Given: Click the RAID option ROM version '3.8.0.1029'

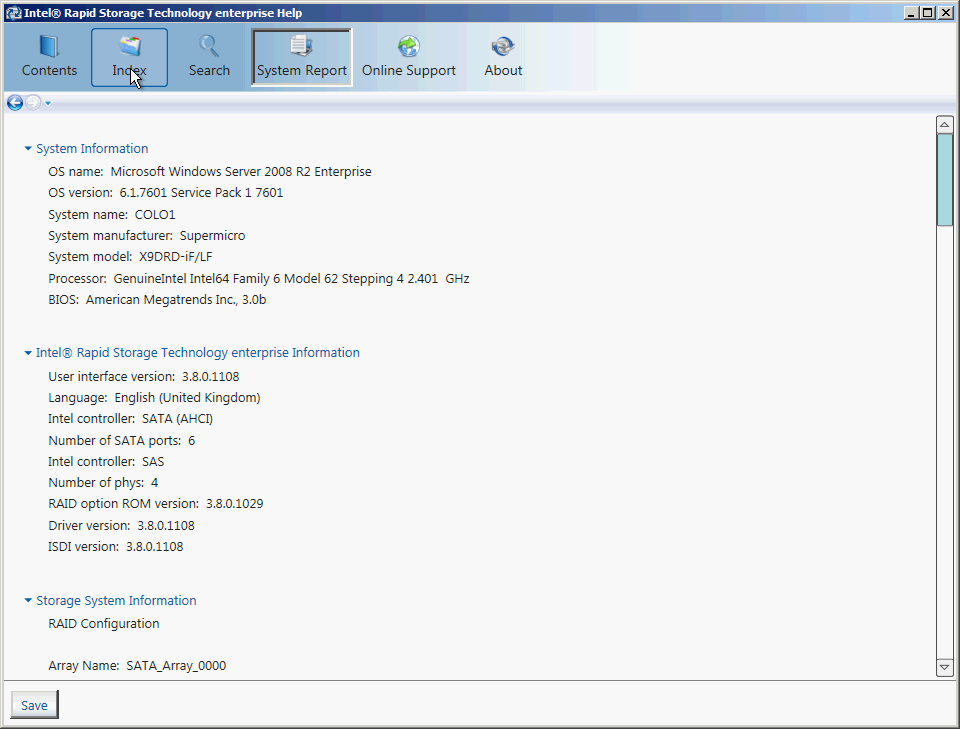Looking at the screenshot, I should point(234,504).
